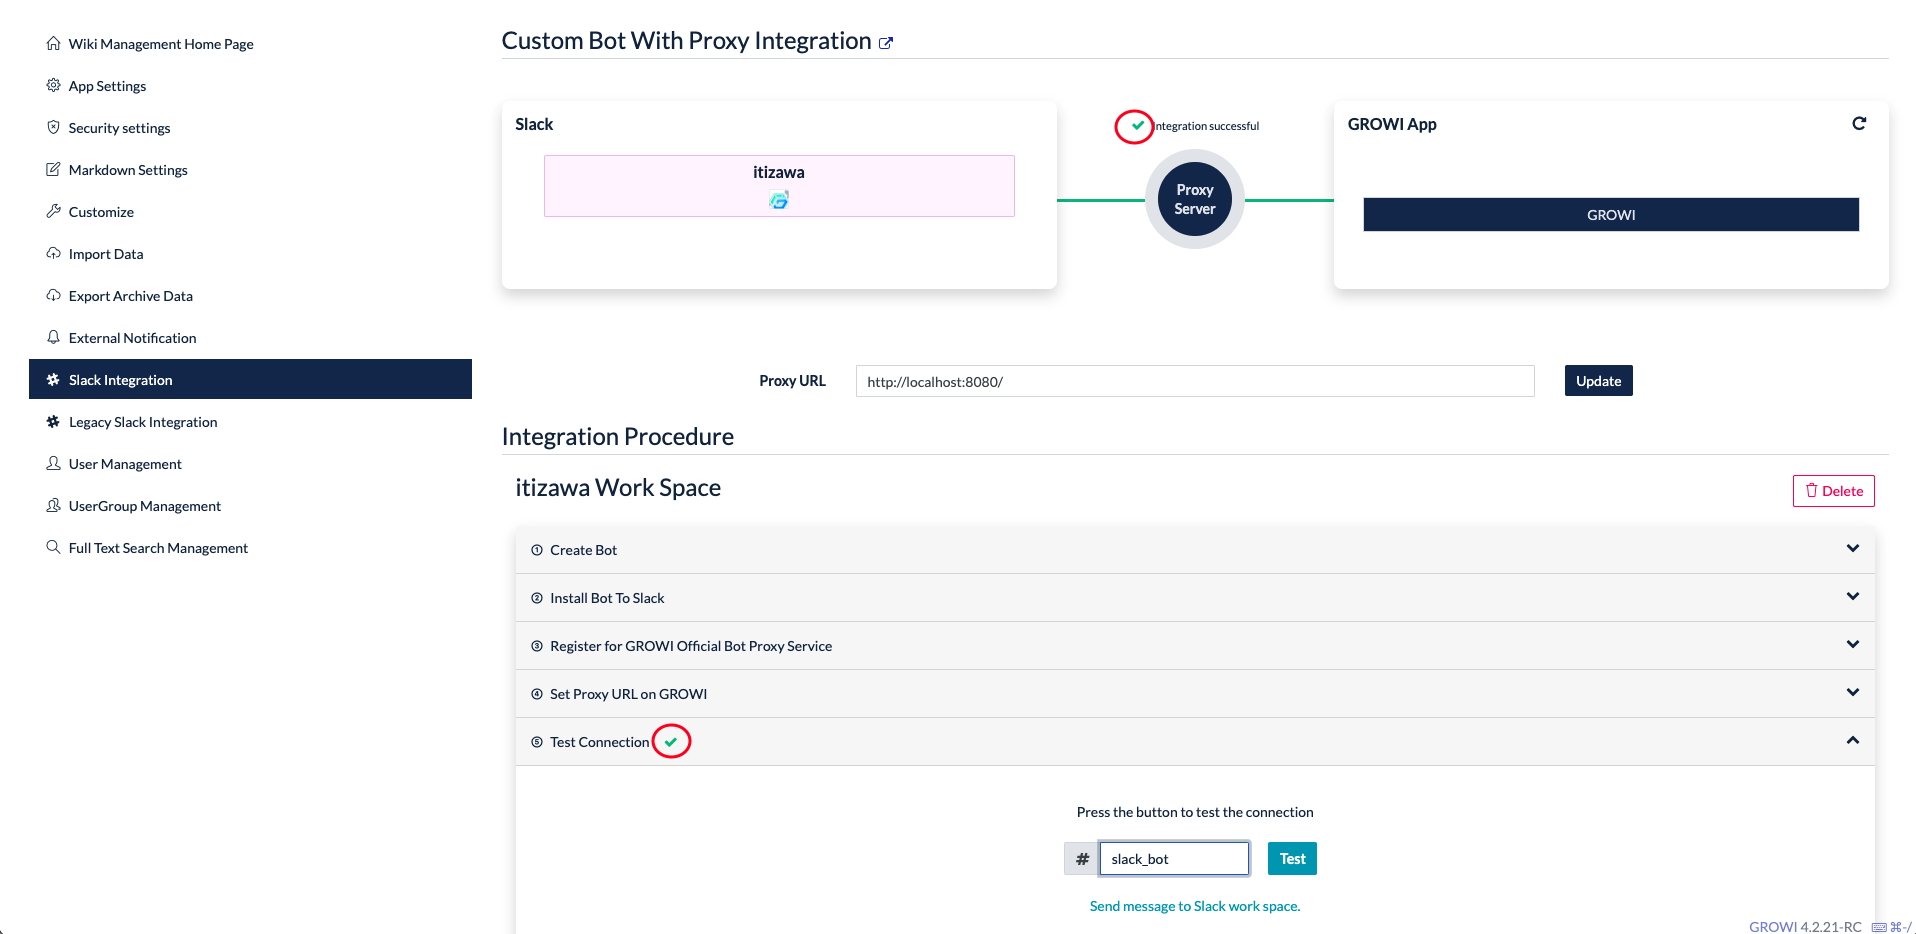Image resolution: width=1916 pixels, height=934 pixels.
Task: Click the Test button
Action: point(1292,859)
